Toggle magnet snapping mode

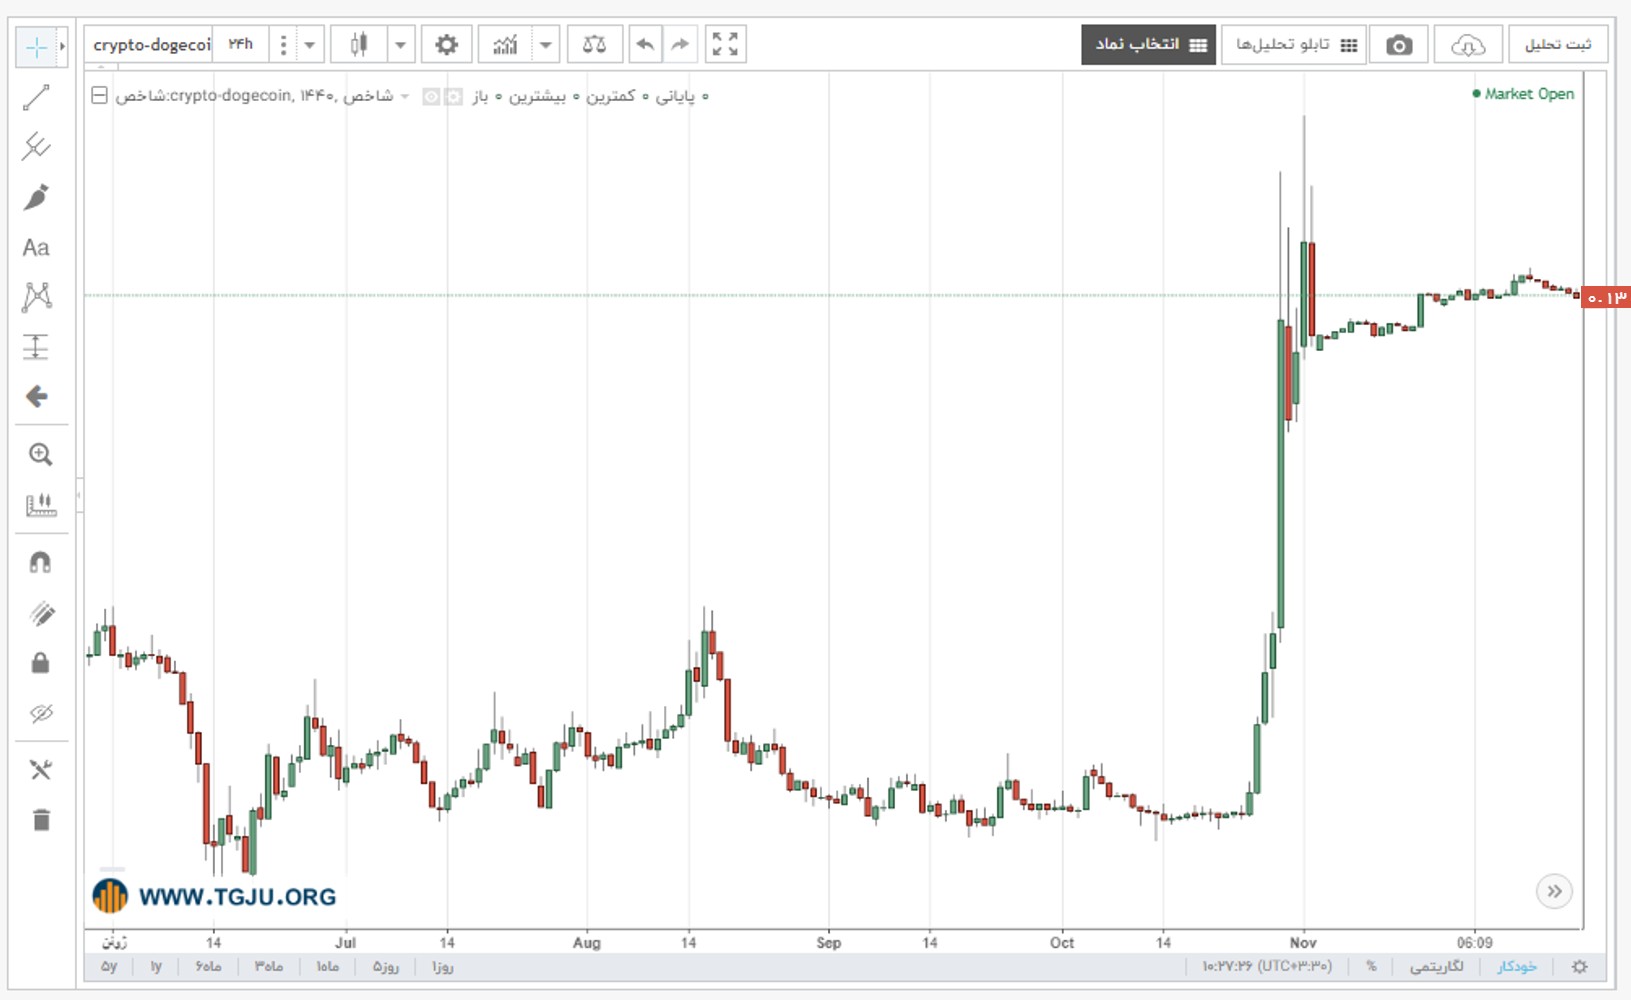coord(40,563)
